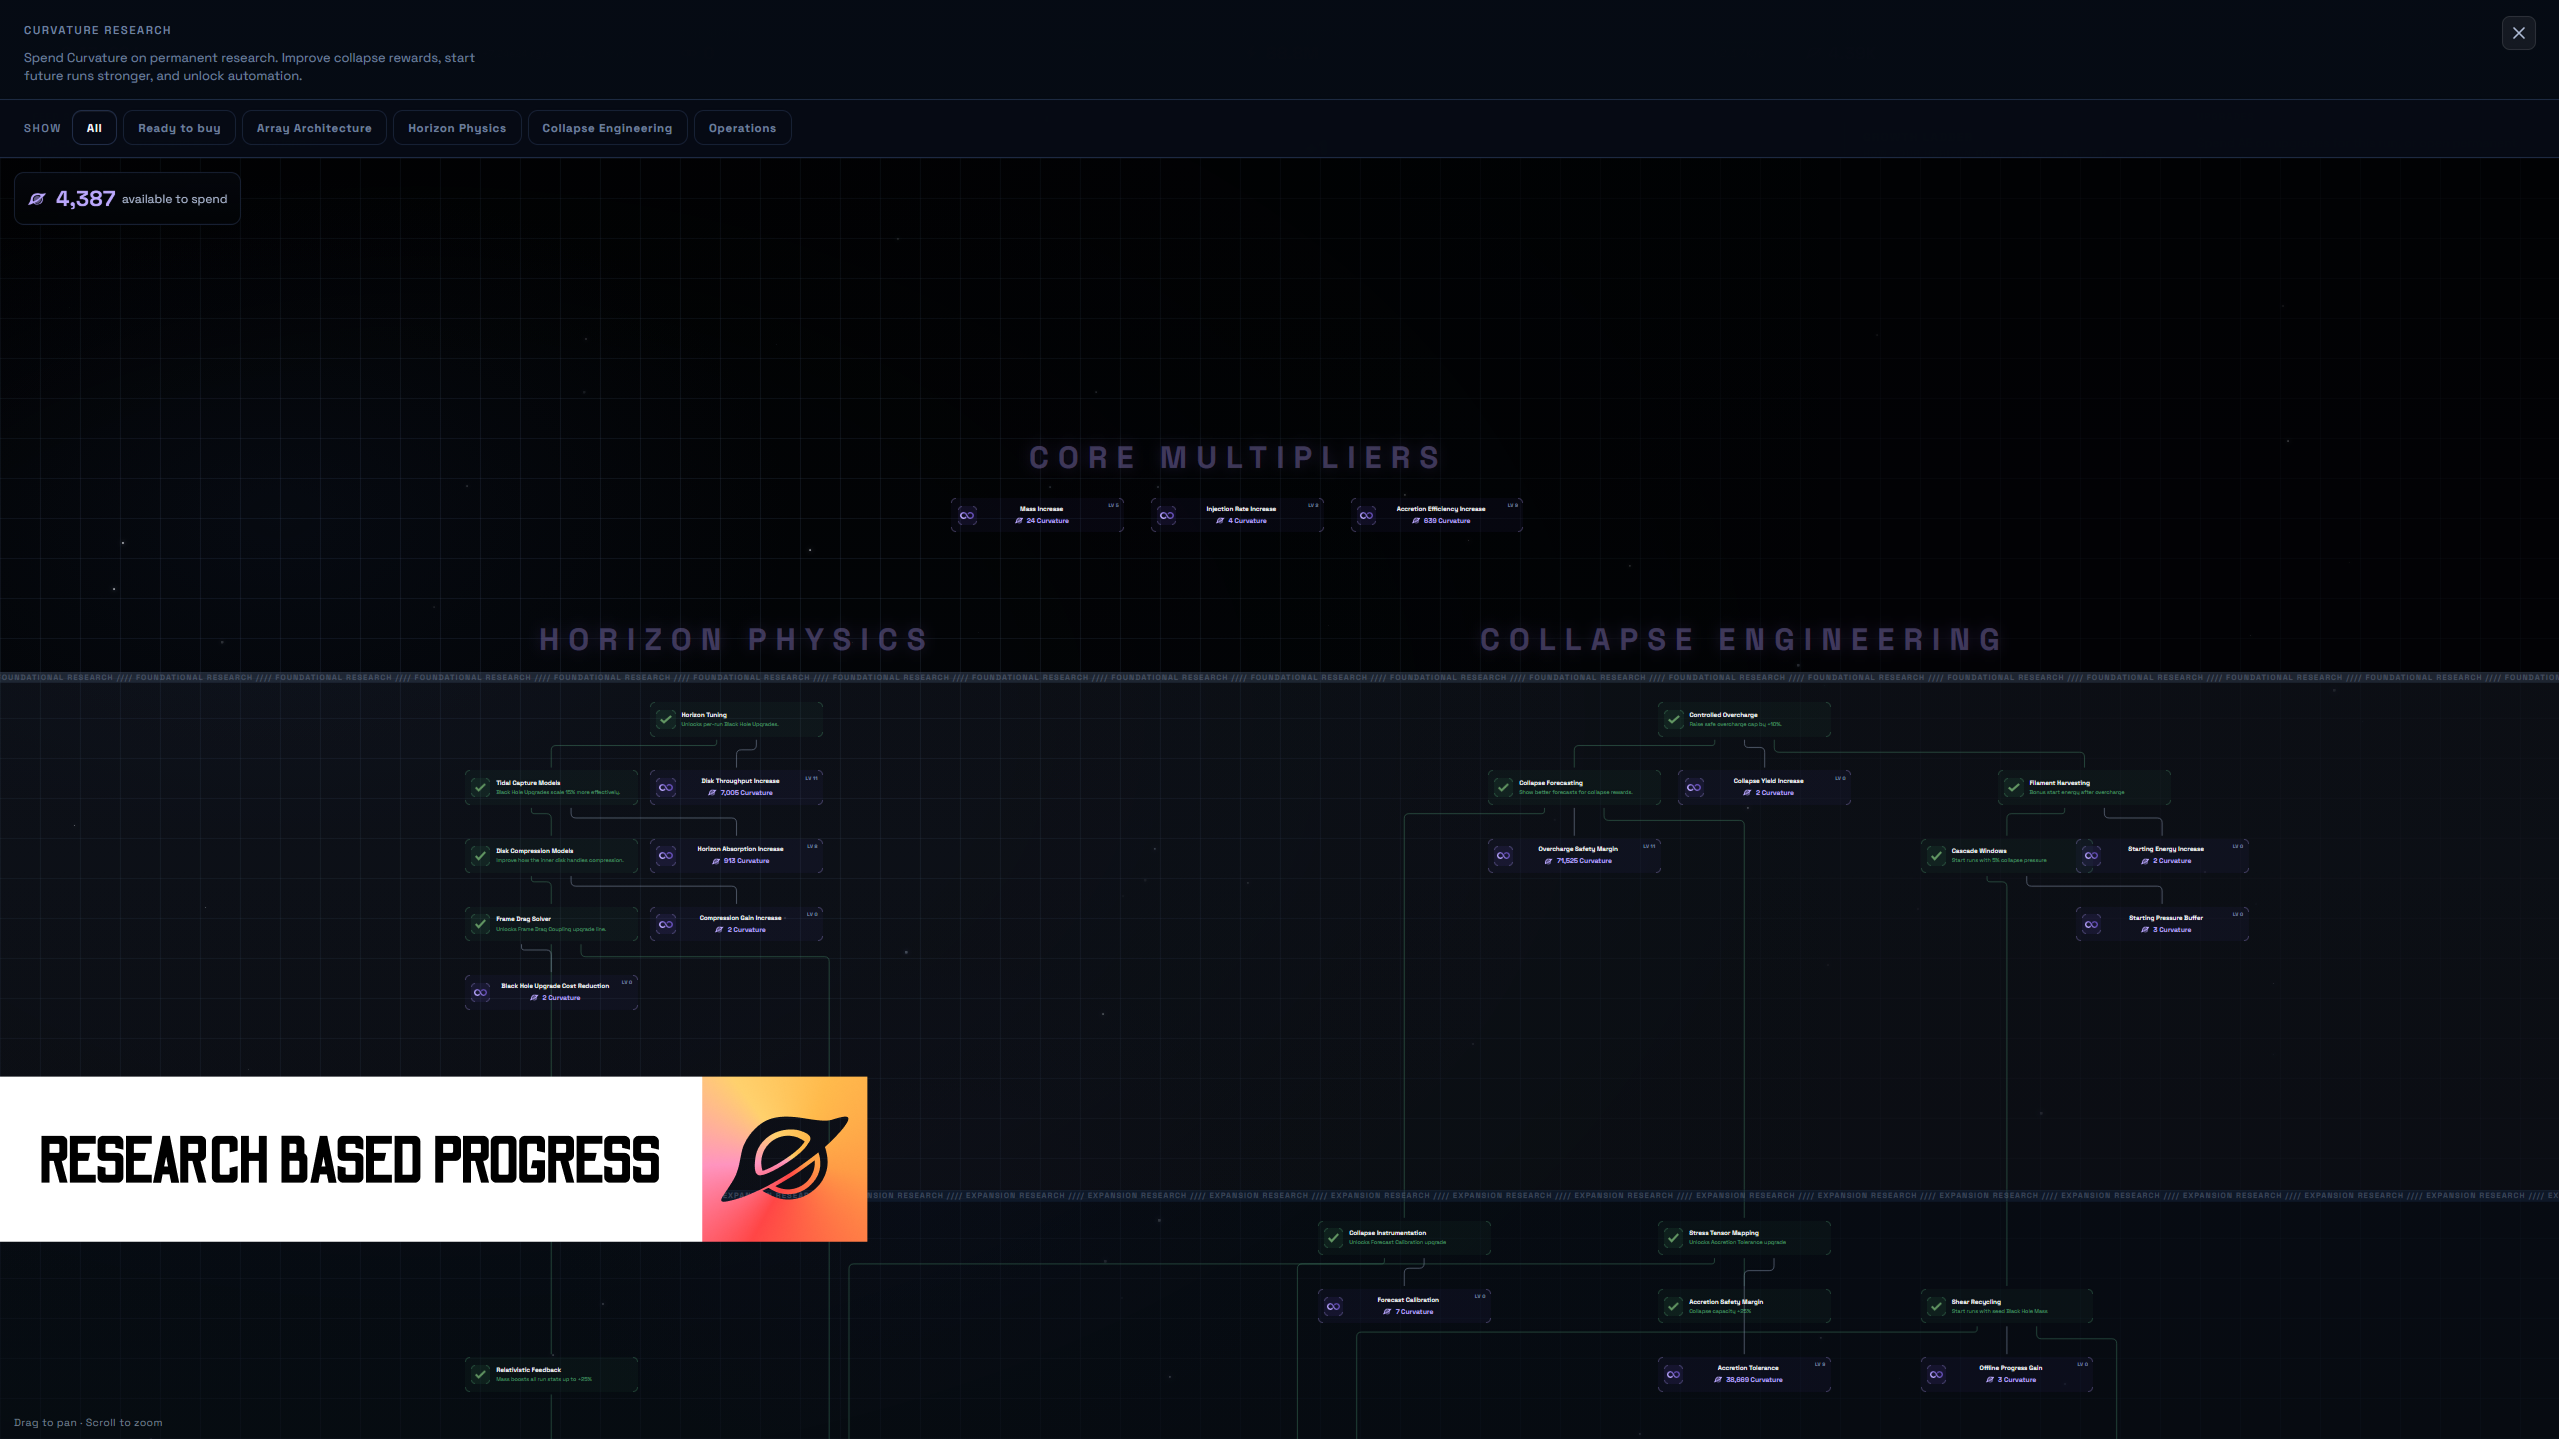Click the Collapse Forecasting checkmark icon
The height and width of the screenshot is (1439, 2560).
click(x=1504, y=788)
